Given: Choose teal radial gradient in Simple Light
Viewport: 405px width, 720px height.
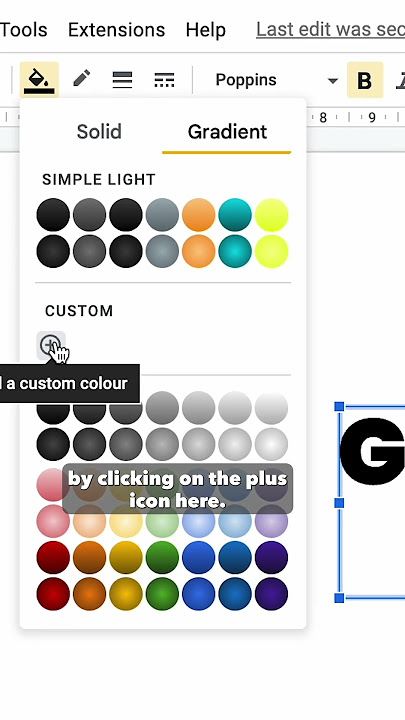Looking at the screenshot, I should click(235, 252).
